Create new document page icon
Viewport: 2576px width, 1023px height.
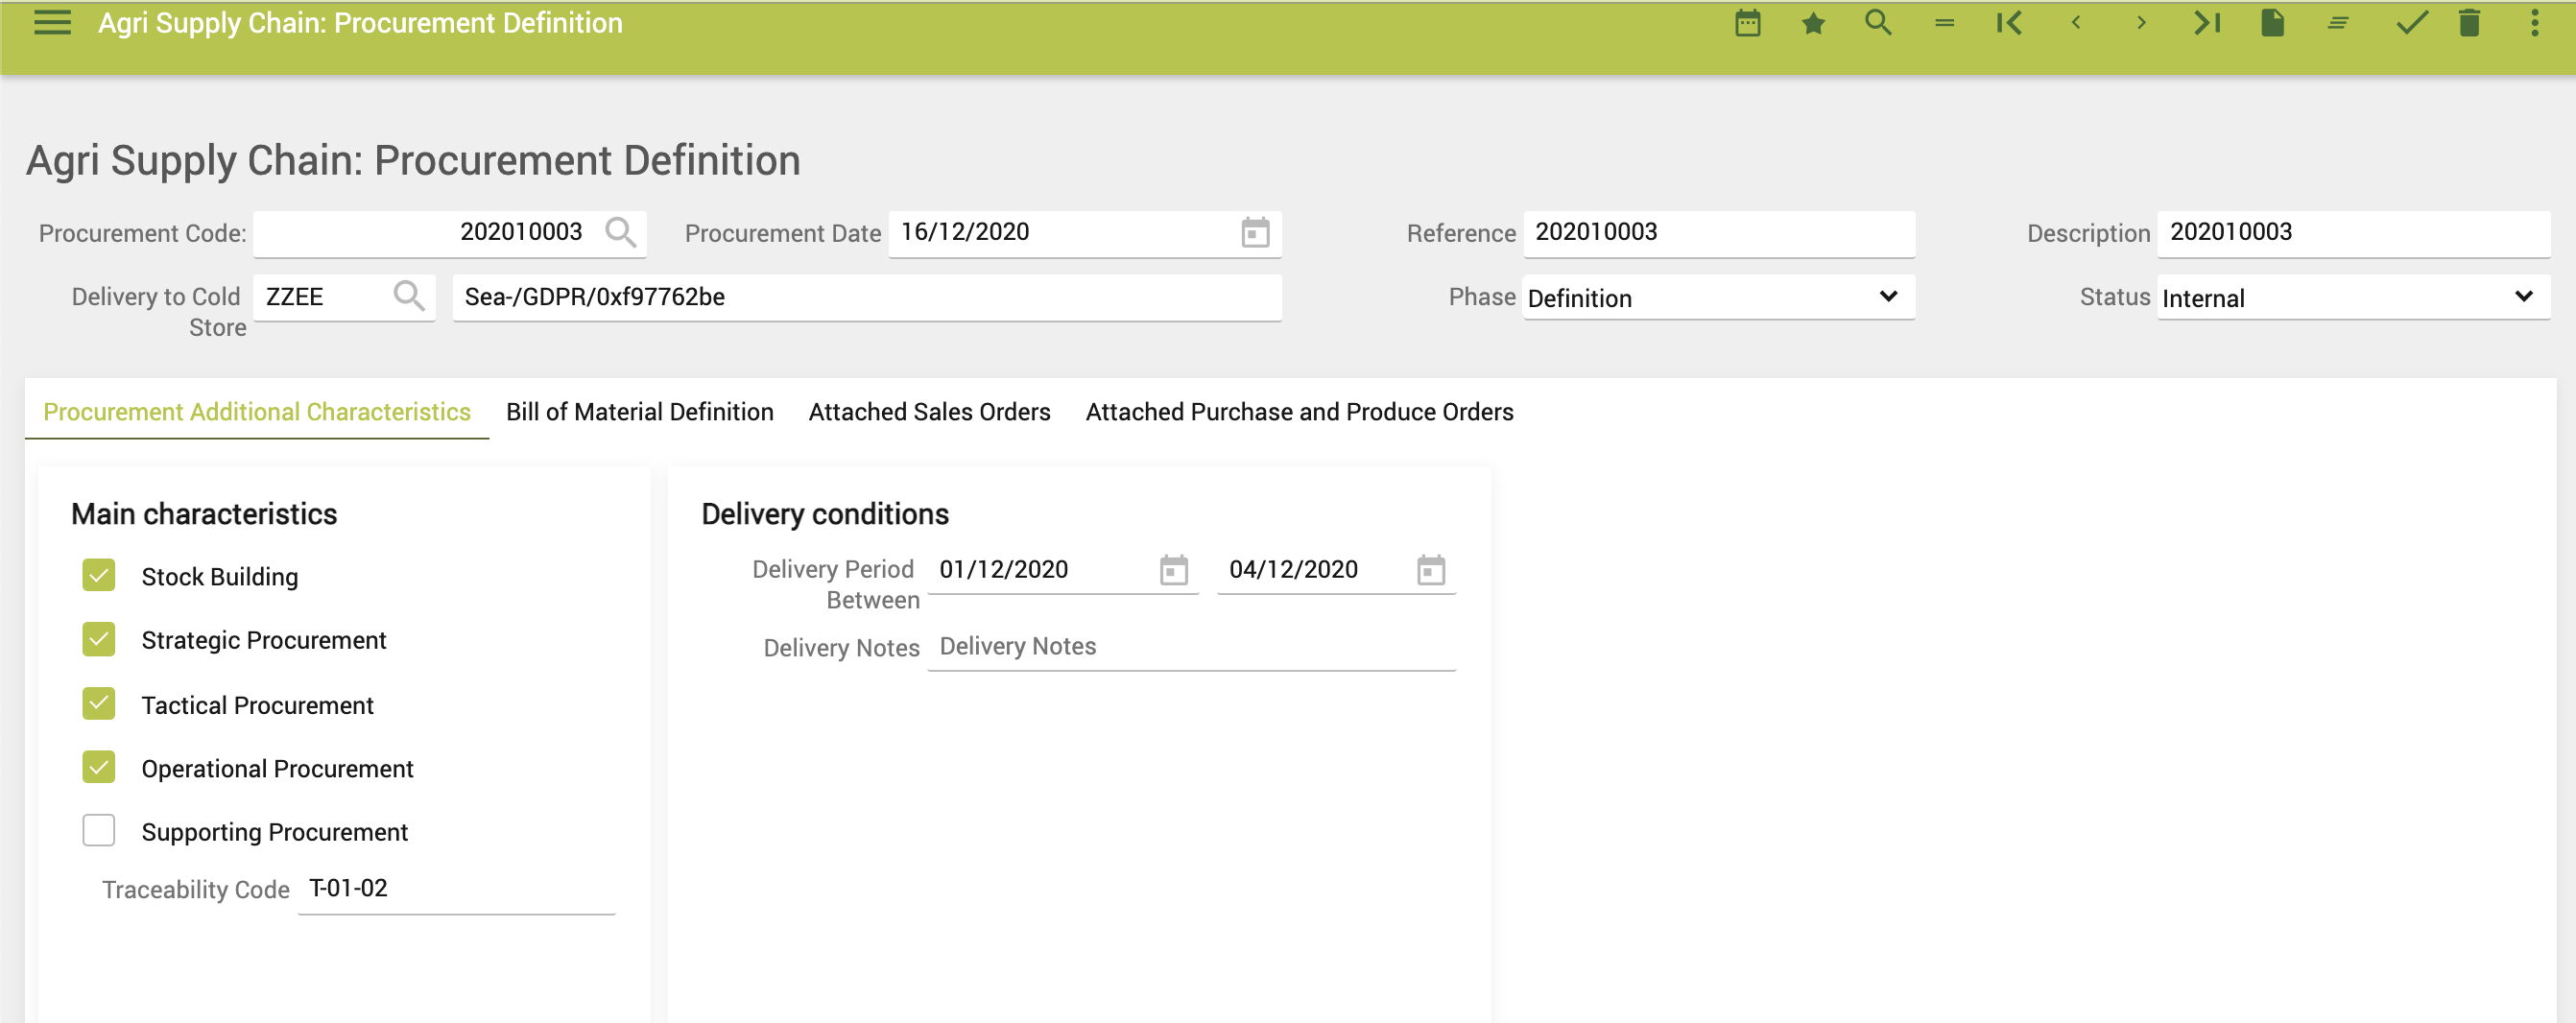(2272, 23)
